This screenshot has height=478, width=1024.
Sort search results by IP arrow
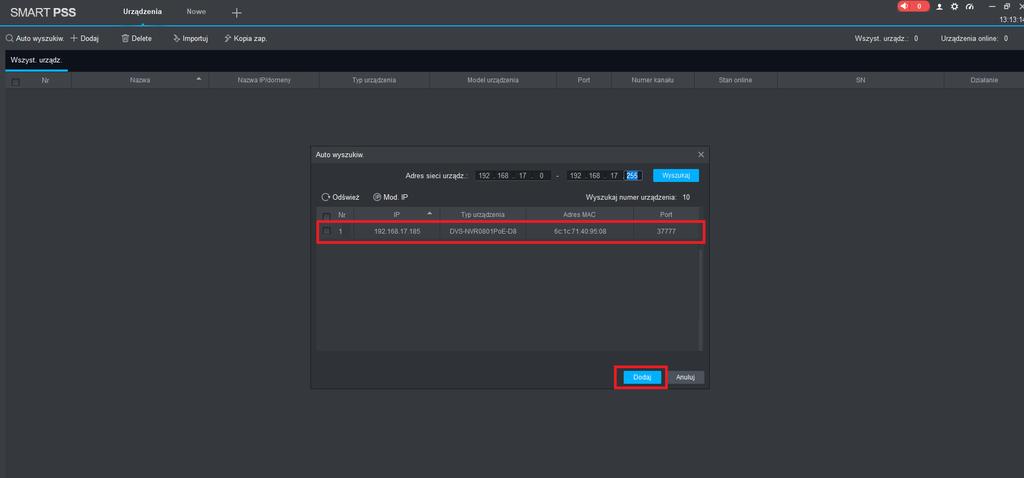pos(430,214)
